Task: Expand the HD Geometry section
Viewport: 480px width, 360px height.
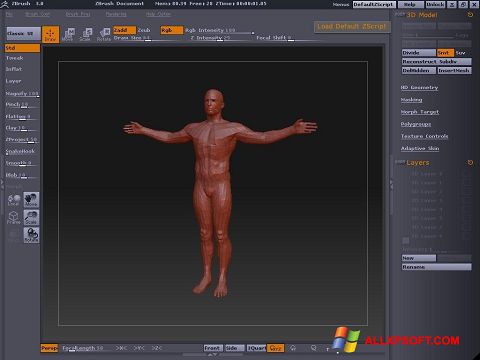Action: (x=419, y=87)
